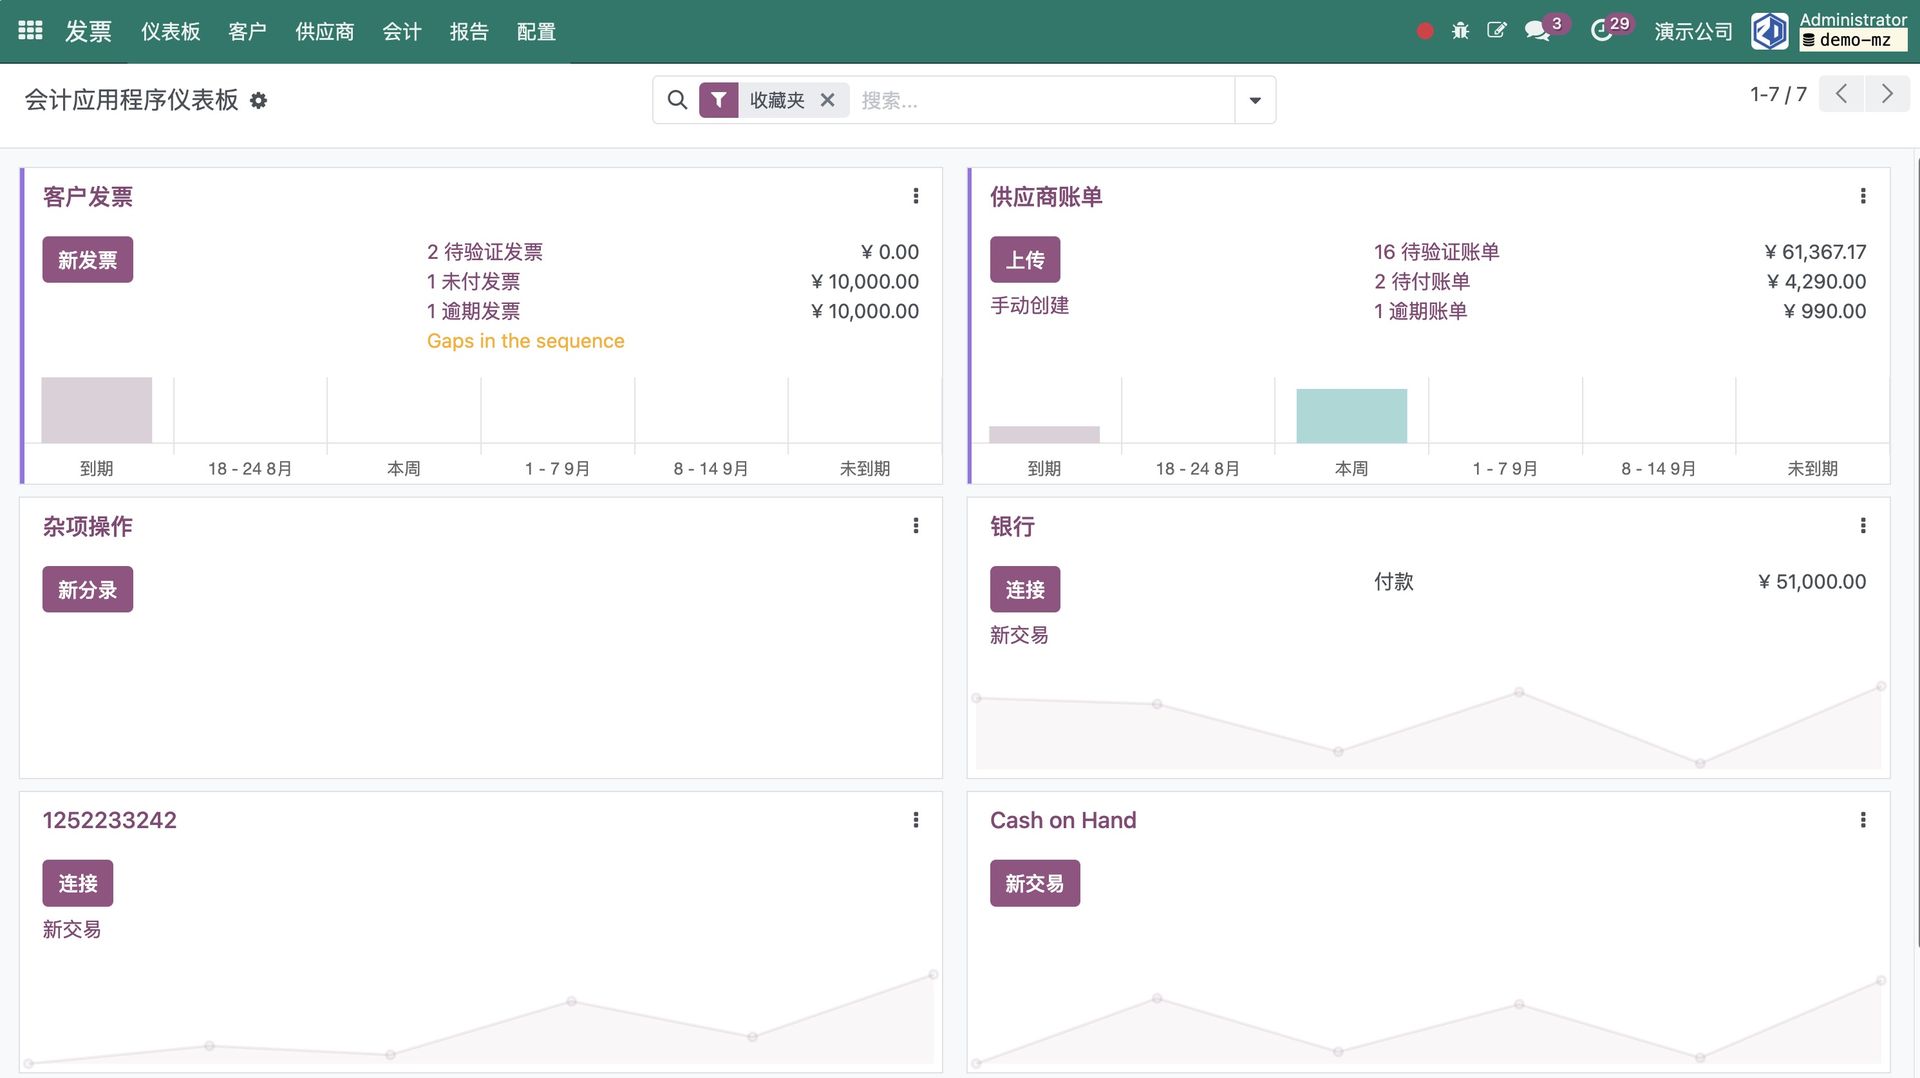Image resolution: width=1920 pixels, height=1078 pixels.
Task: Open the chat messages icon
Action: (1537, 31)
